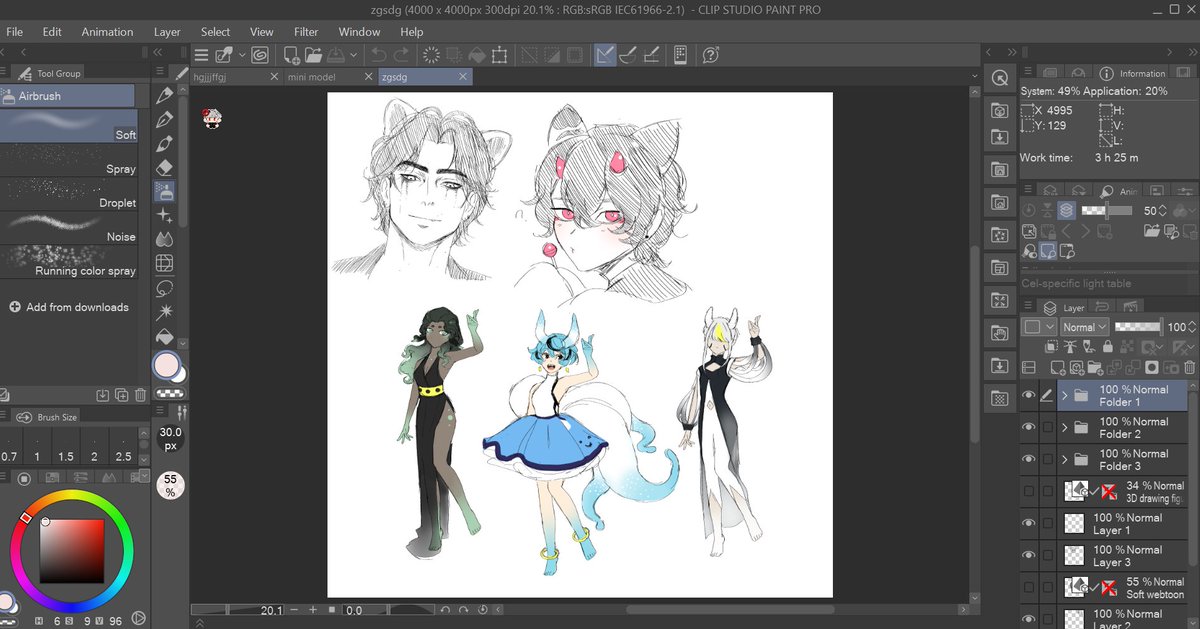Select the Blend tool
Image resolution: width=1200 pixels, height=629 pixels.
point(166,240)
